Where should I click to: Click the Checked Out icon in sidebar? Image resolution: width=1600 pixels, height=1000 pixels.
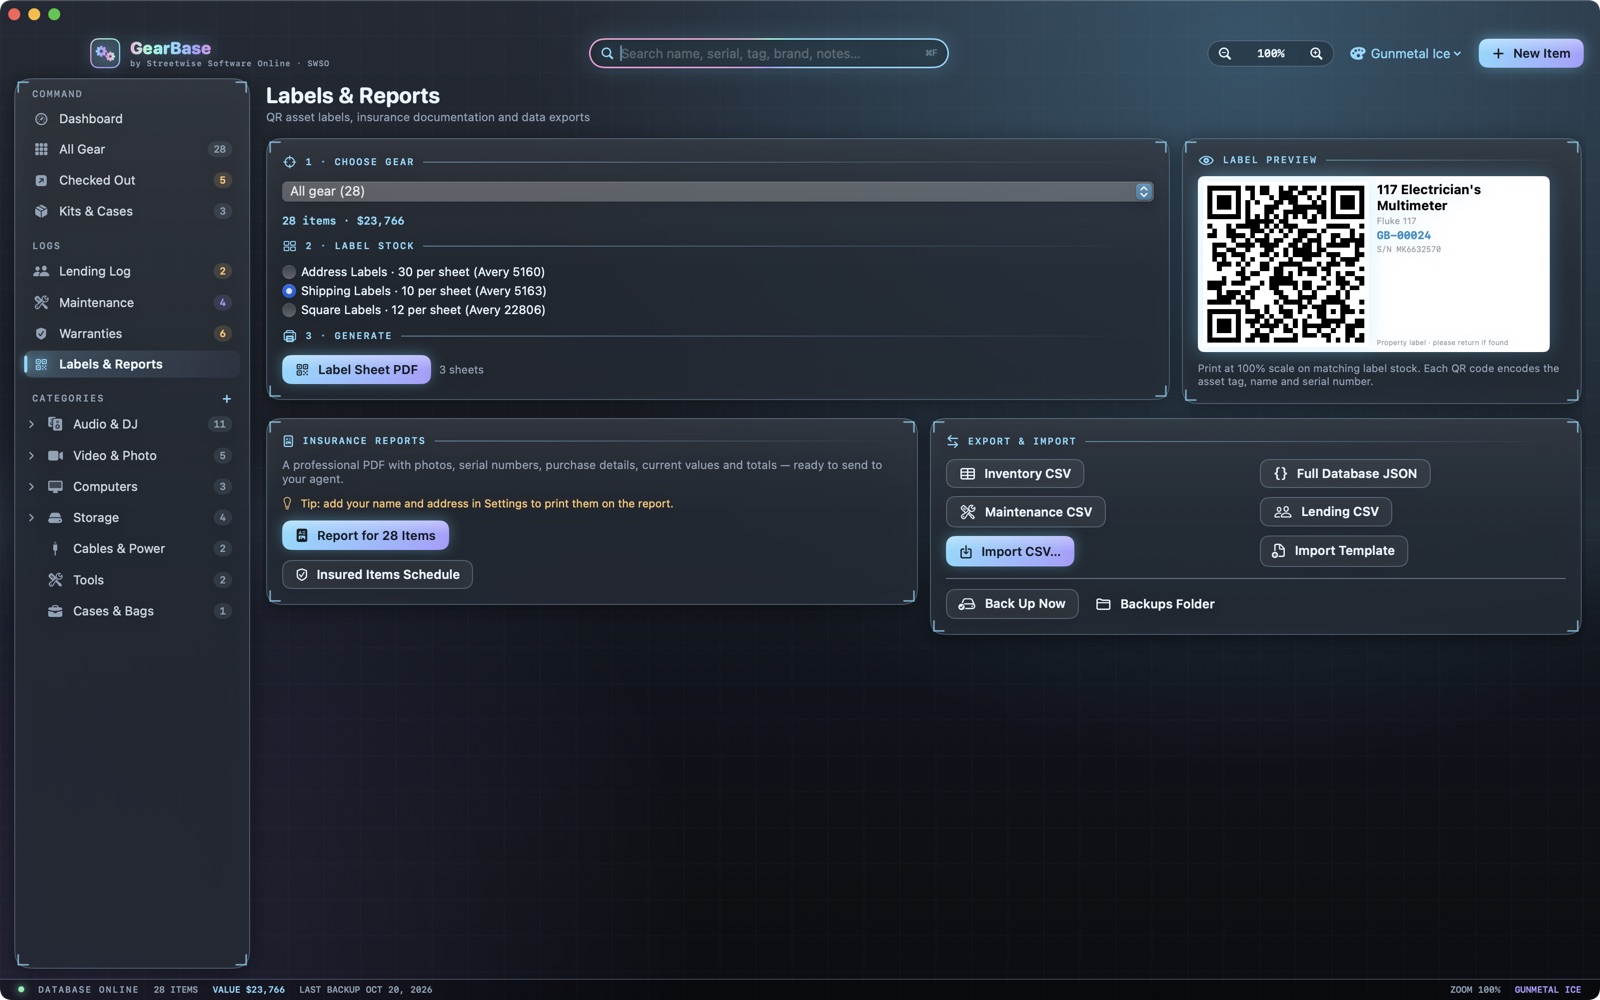pos(41,181)
